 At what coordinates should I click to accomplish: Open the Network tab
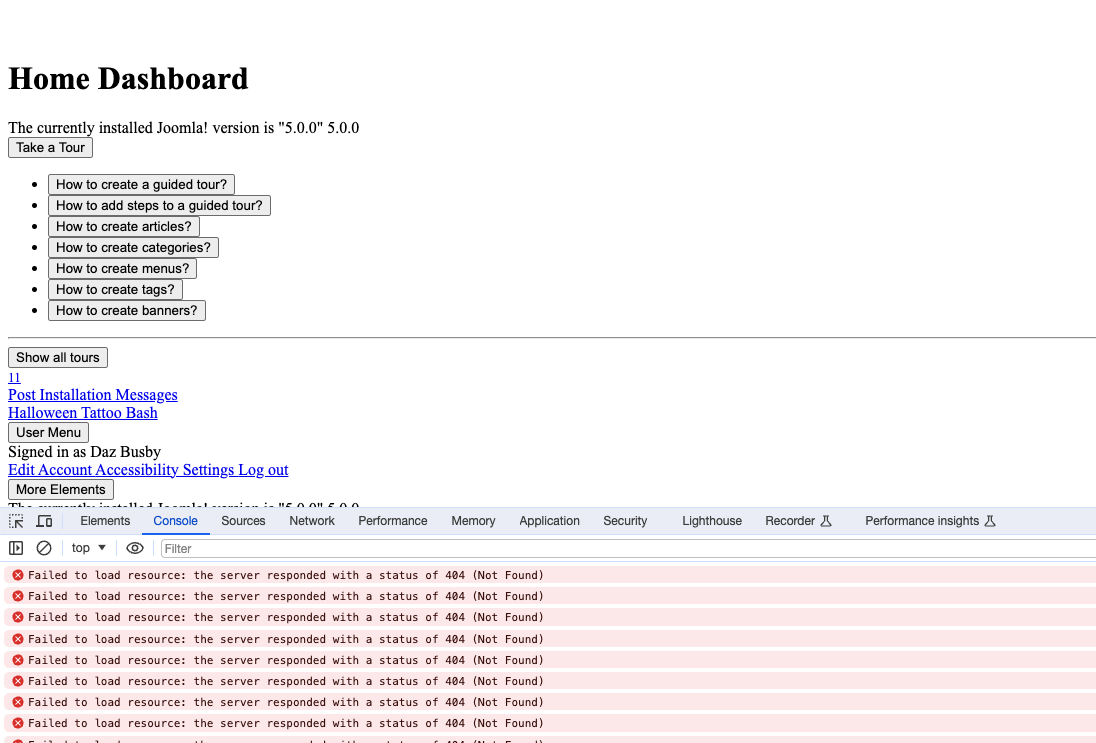point(312,521)
